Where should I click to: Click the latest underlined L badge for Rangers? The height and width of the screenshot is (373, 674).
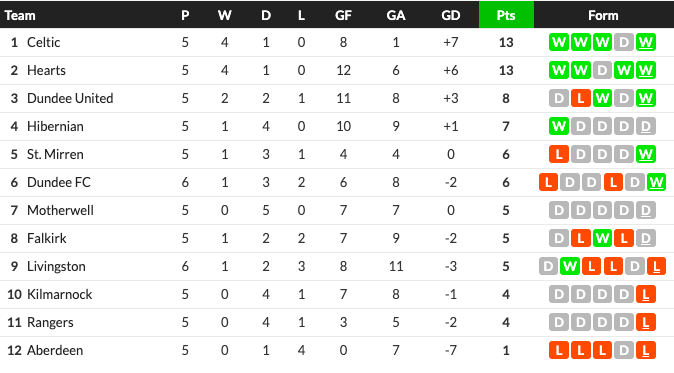[x=646, y=322]
